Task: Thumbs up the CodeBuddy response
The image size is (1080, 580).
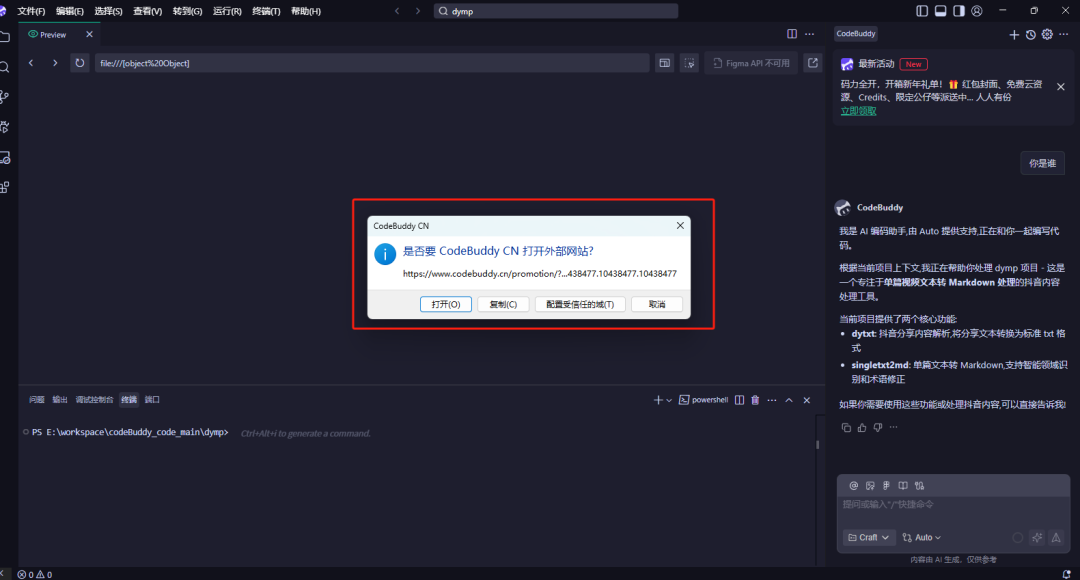Action: 862,427
